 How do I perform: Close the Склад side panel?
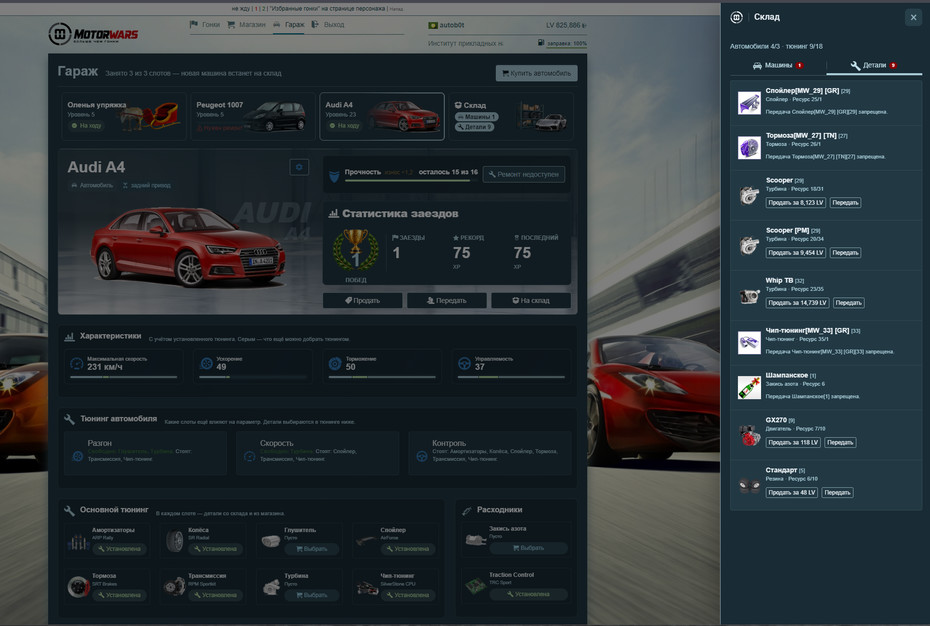913,17
